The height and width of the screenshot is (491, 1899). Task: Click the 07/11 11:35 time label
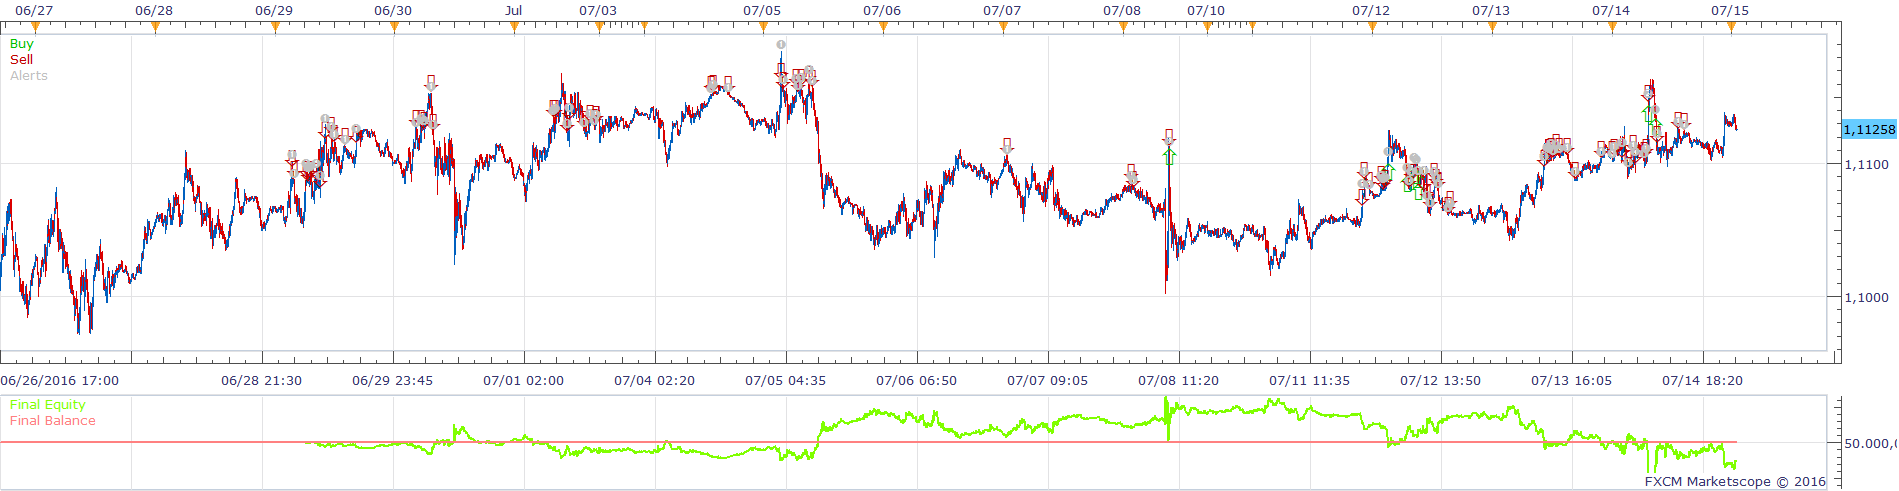click(1310, 381)
